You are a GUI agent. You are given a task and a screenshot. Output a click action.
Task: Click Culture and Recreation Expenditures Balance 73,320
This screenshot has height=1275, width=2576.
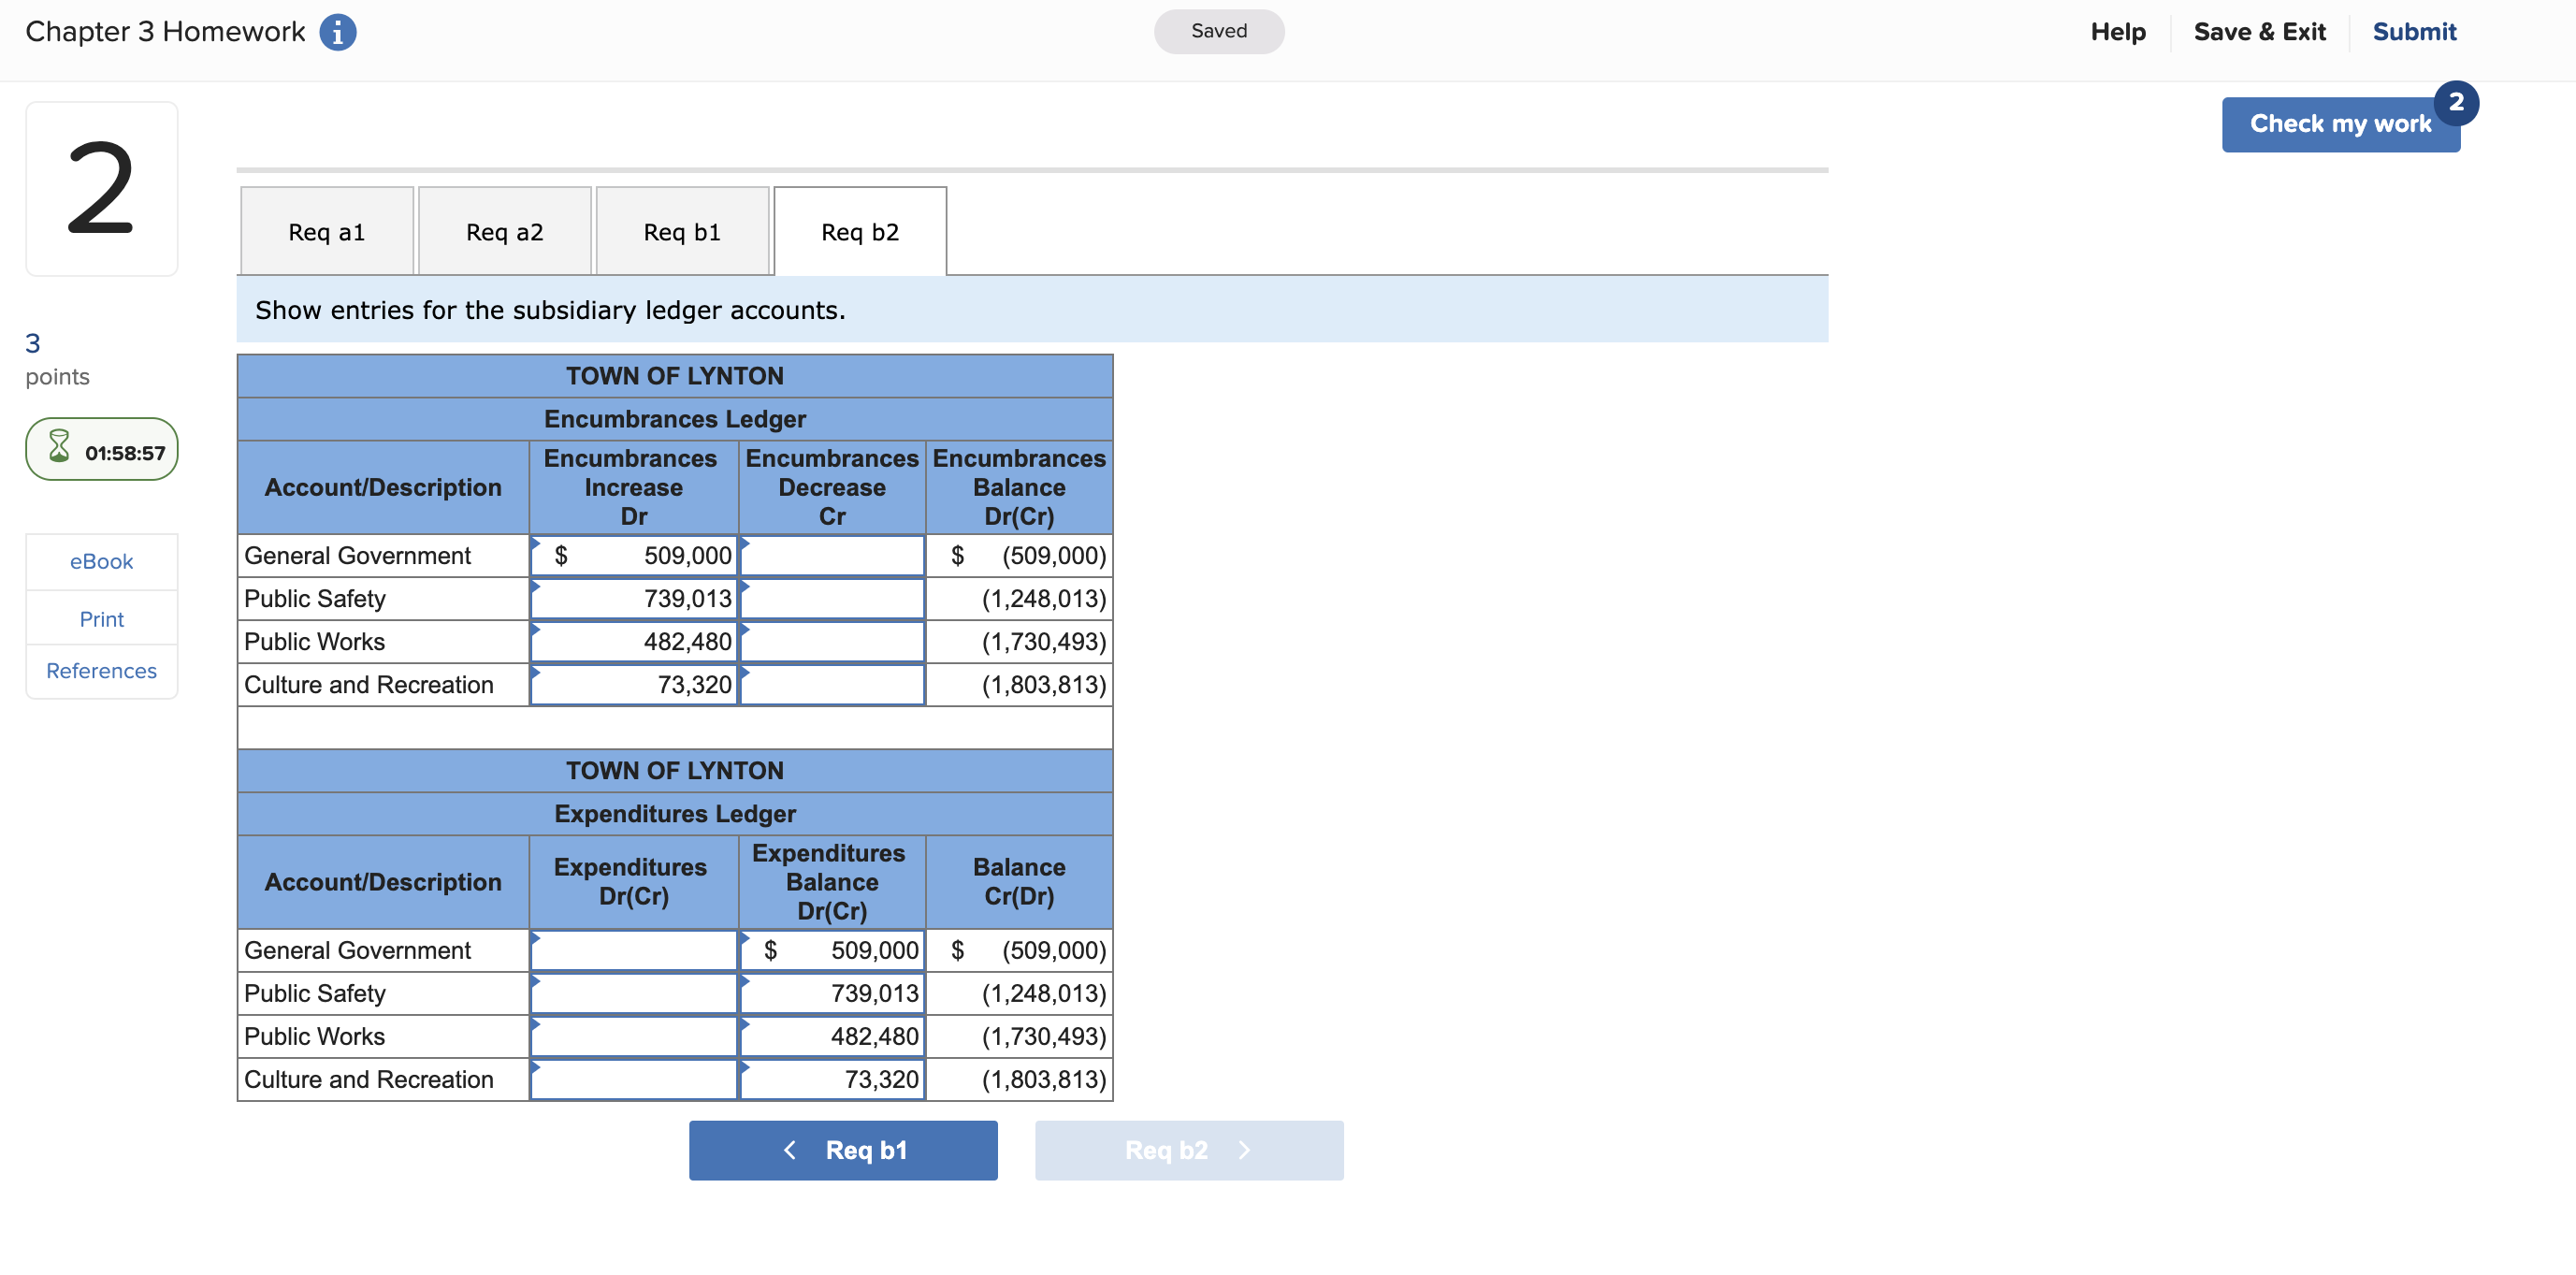click(x=832, y=1079)
